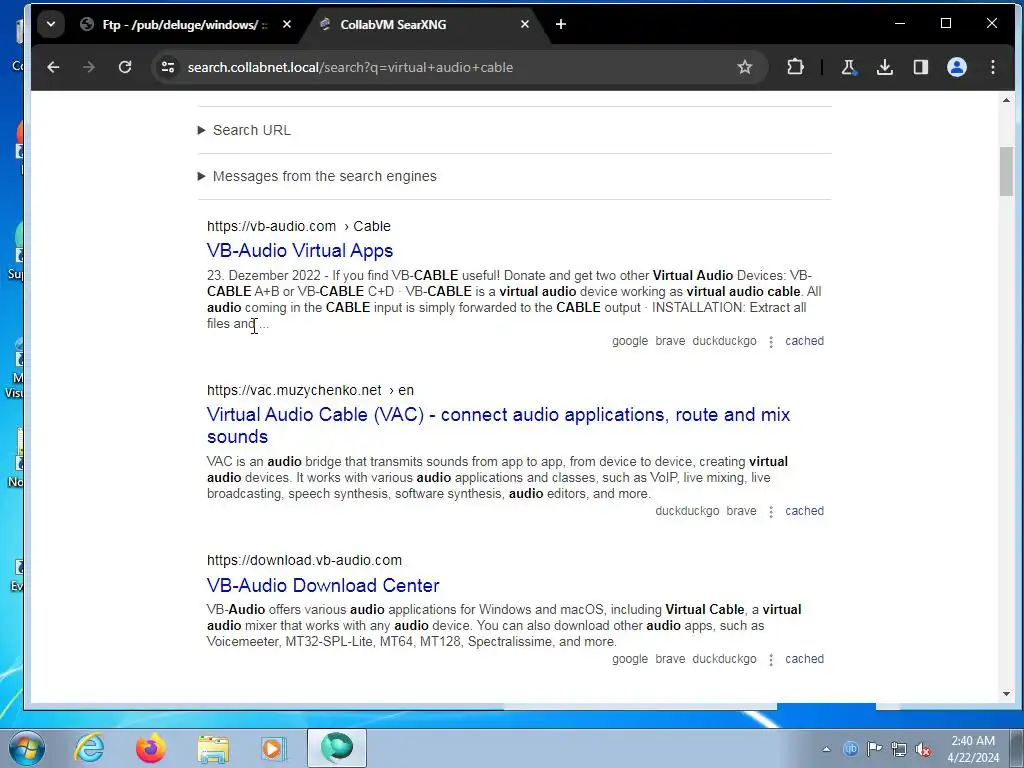
Task: Click the address bar URL
Action: point(350,67)
